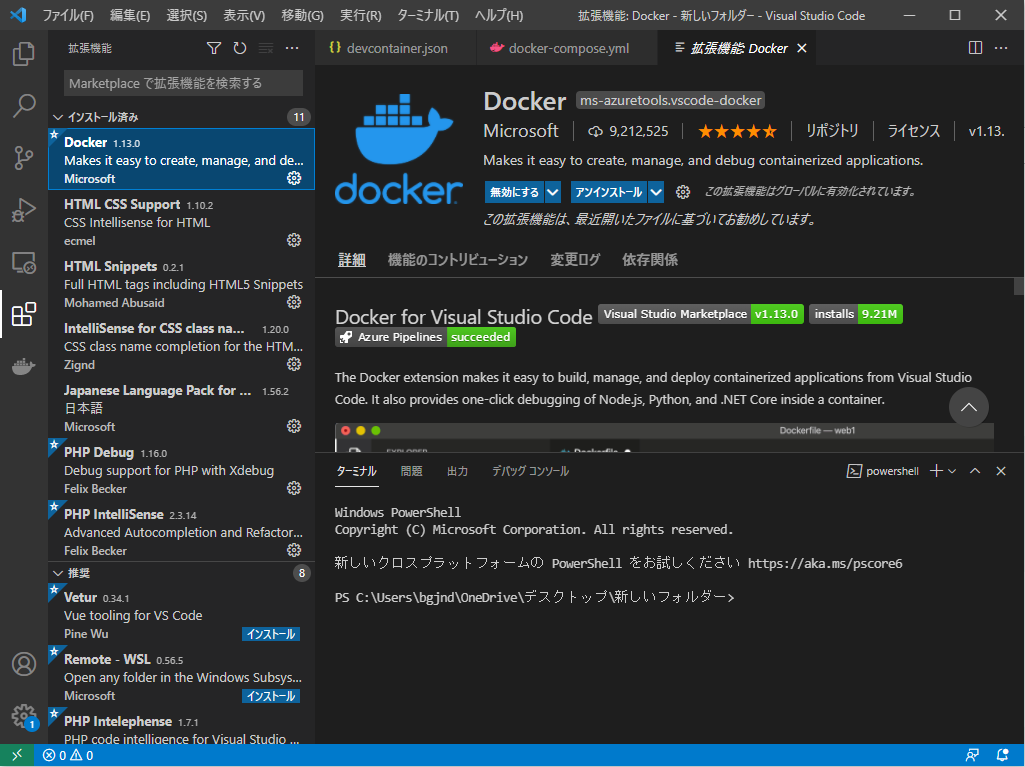Click the five-star rating
Viewport: 1025px width, 767px height.
737,131
